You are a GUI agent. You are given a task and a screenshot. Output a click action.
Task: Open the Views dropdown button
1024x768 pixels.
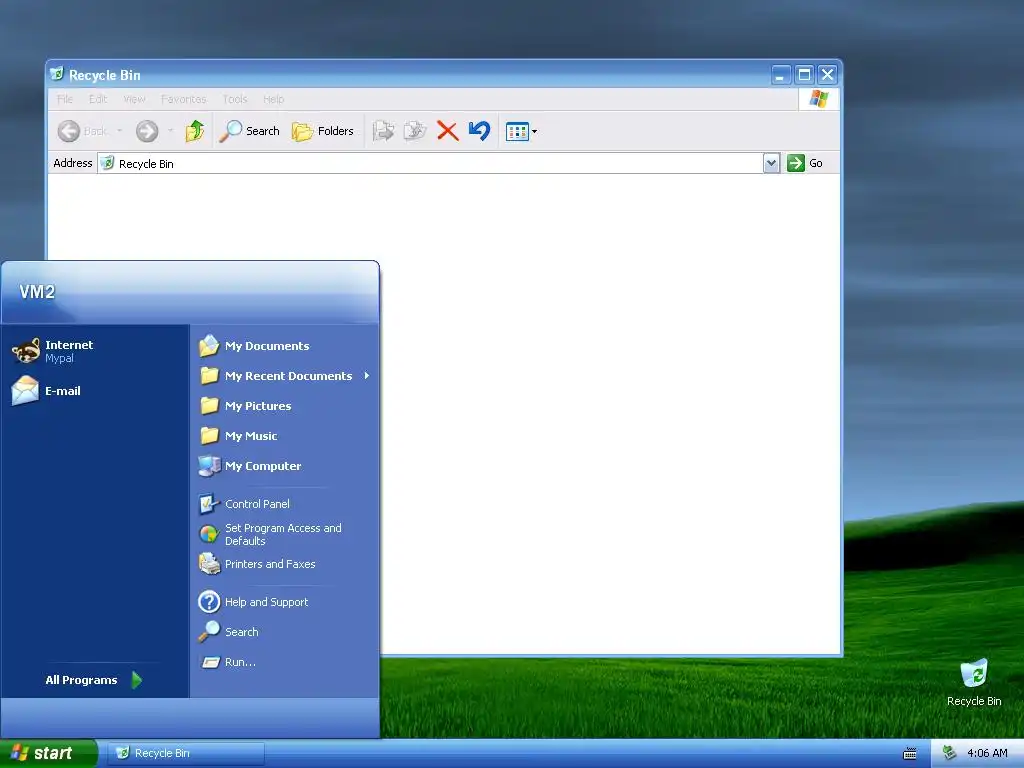pyautogui.click(x=521, y=131)
